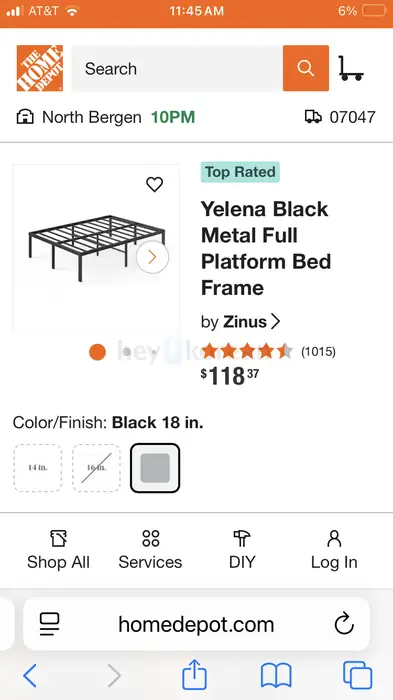Viewport: 393px width, 700px height.
Task: Select the crossed-out 16 in. option
Action: (x=96, y=468)
